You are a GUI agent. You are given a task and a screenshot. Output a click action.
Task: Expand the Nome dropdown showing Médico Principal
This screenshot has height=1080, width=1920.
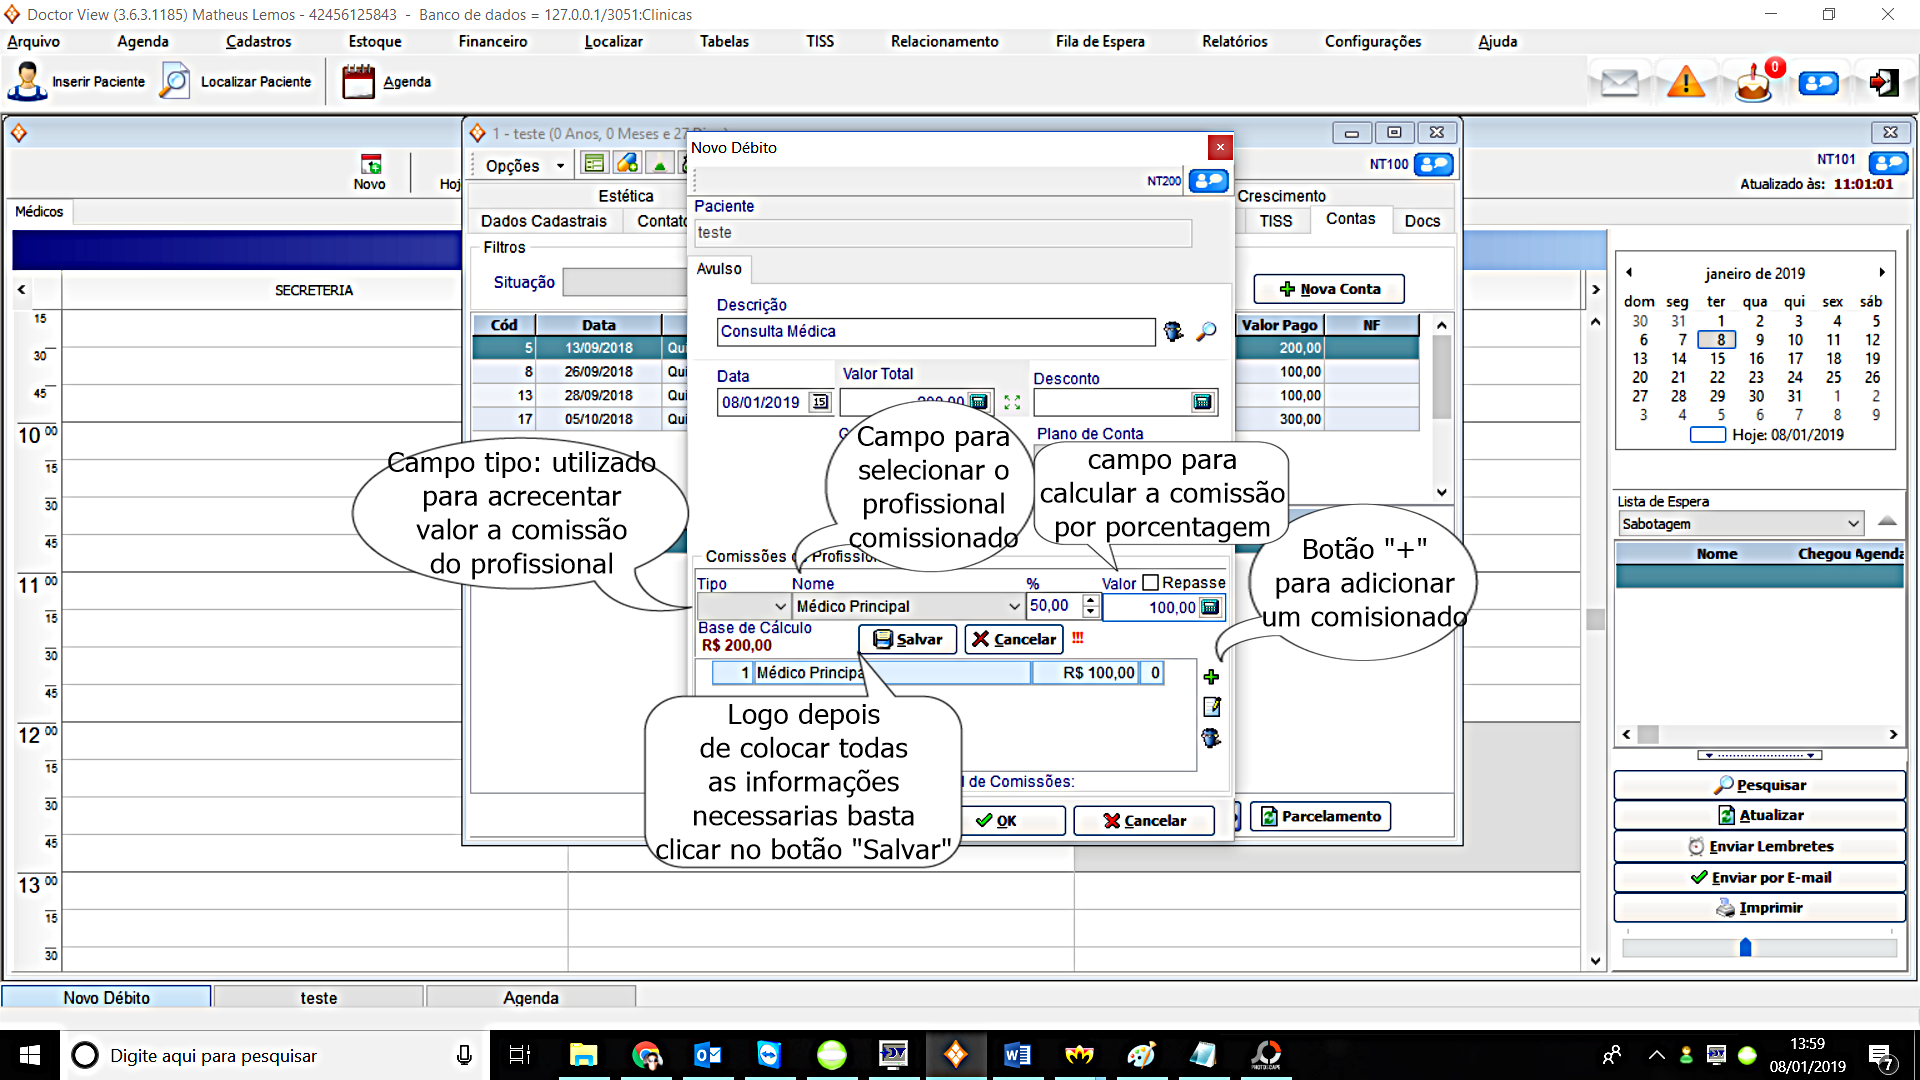tap(1014, 606)
